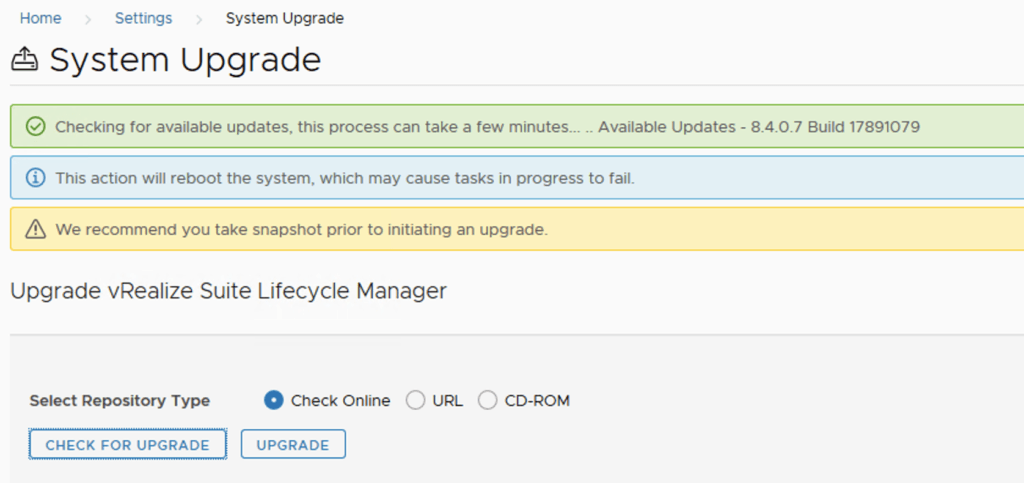Click the snapshot recommendation warning text
Image resolution: width=1024 pixels, height=483 pixels.
coord(301,230)
